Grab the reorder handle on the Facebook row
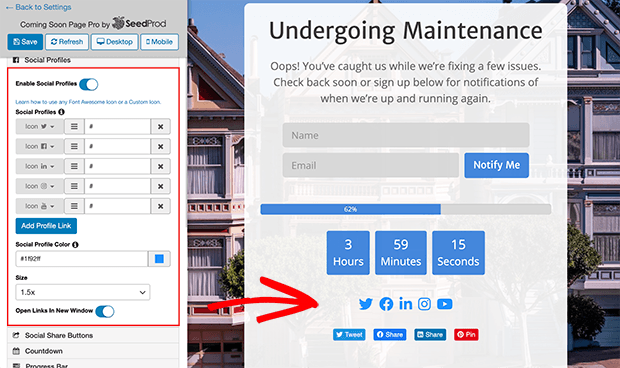Image resolution: width=620 pixels, height=368 pixels. (x=74, y=146)
